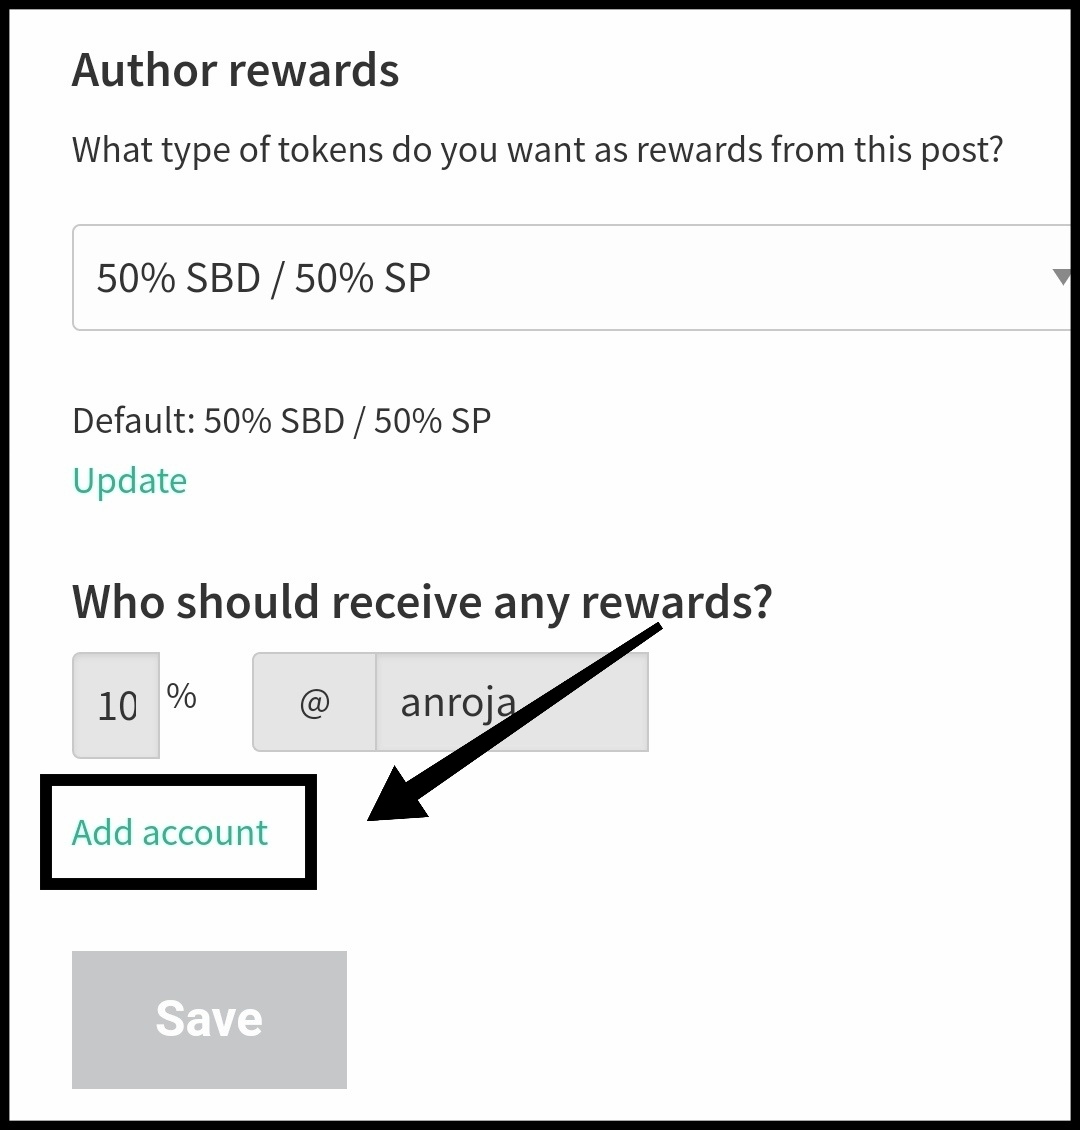Focus the anroja username field
This screenshot has width=1080, height=1130.
pos(512,702)
